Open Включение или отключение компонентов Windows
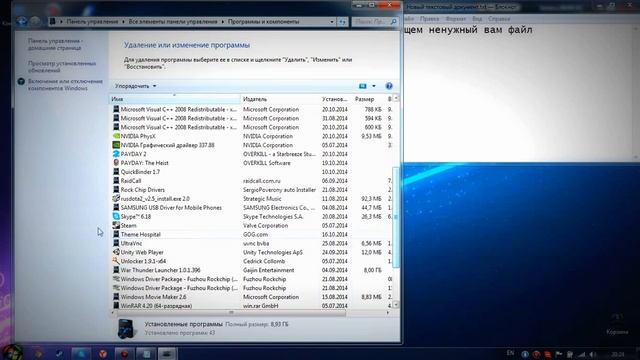This screenshot has width=640, height=360. point(65,84)
